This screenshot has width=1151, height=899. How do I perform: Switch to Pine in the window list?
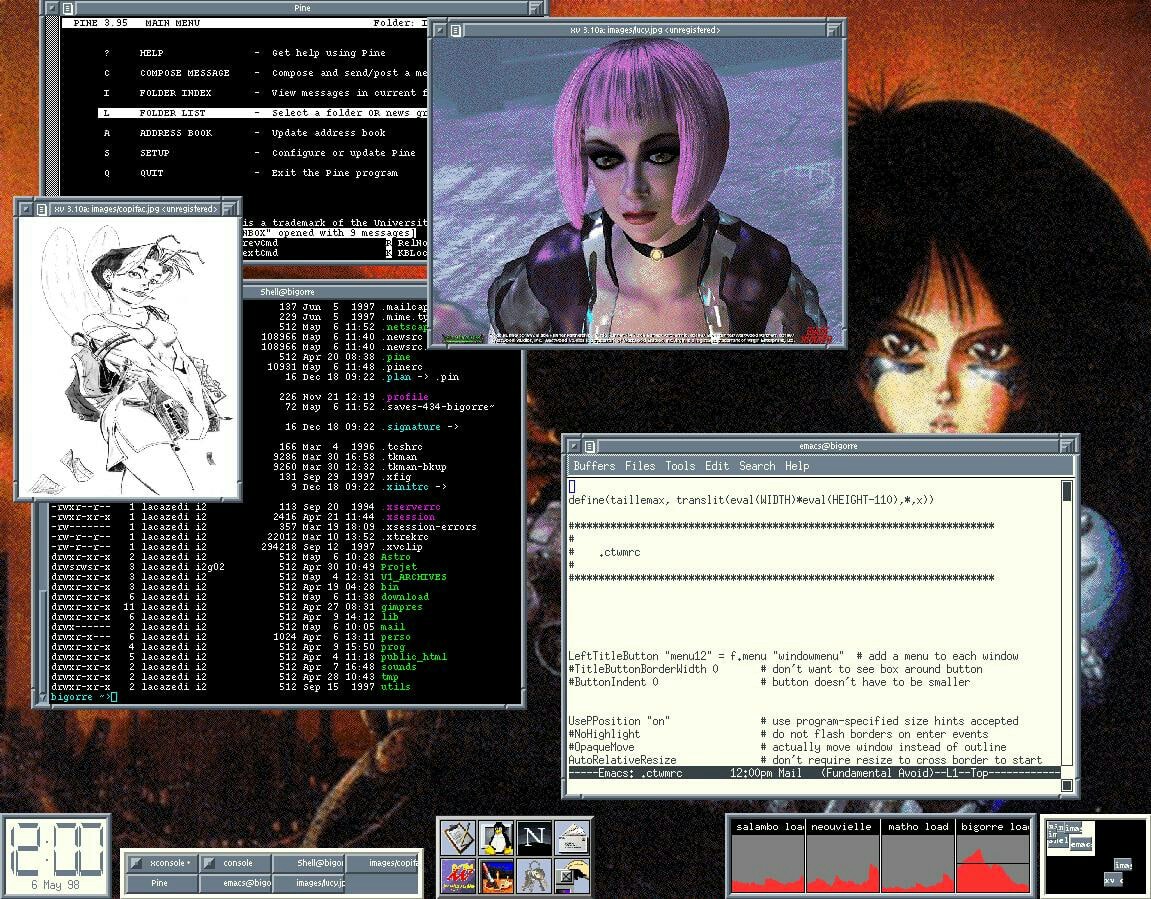click(160, 883)
